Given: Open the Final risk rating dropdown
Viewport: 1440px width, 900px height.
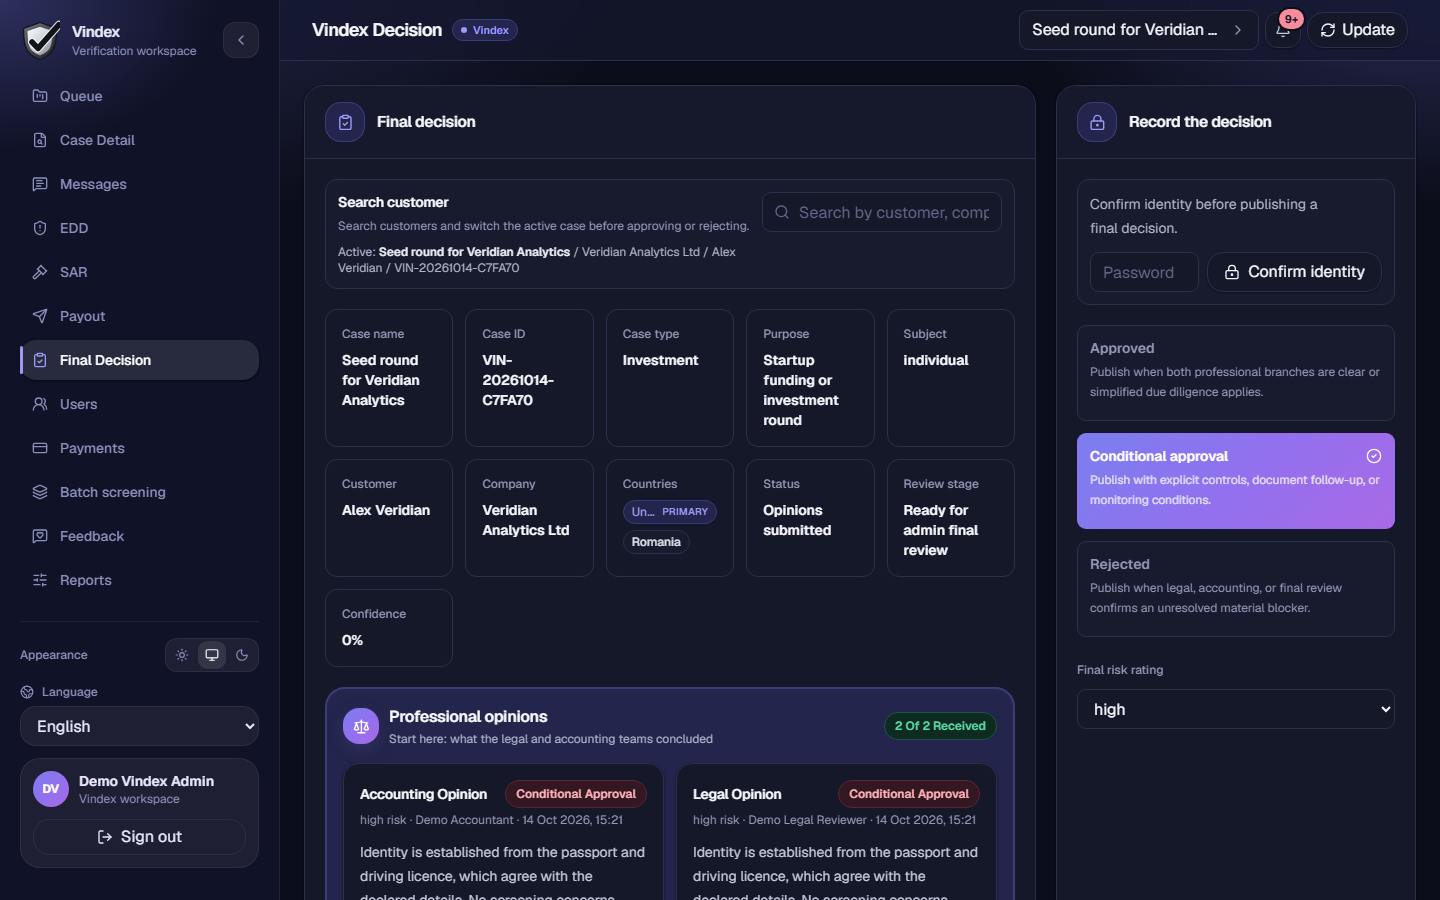Looking at the screenshot, I should coord(1236,709).
